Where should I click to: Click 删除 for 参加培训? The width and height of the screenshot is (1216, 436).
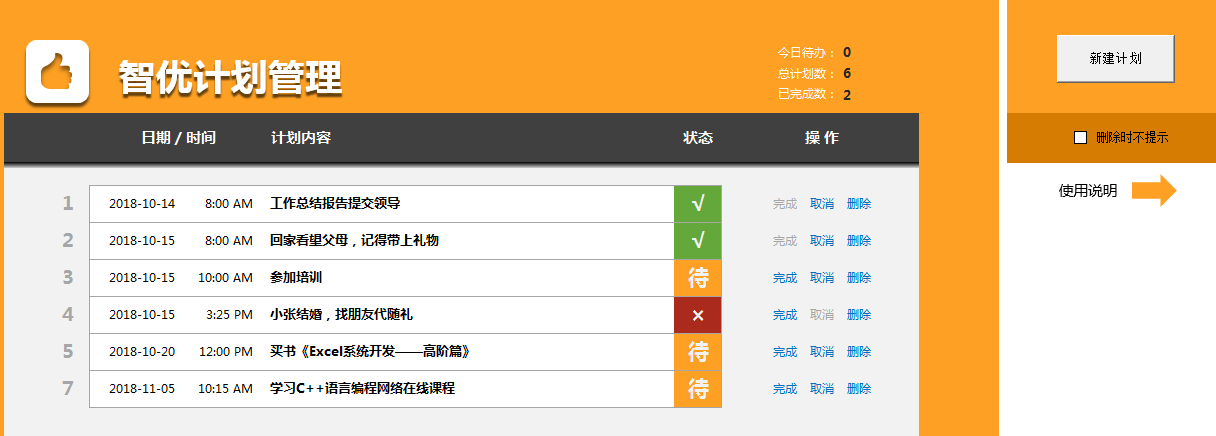[x=859, y=278]
